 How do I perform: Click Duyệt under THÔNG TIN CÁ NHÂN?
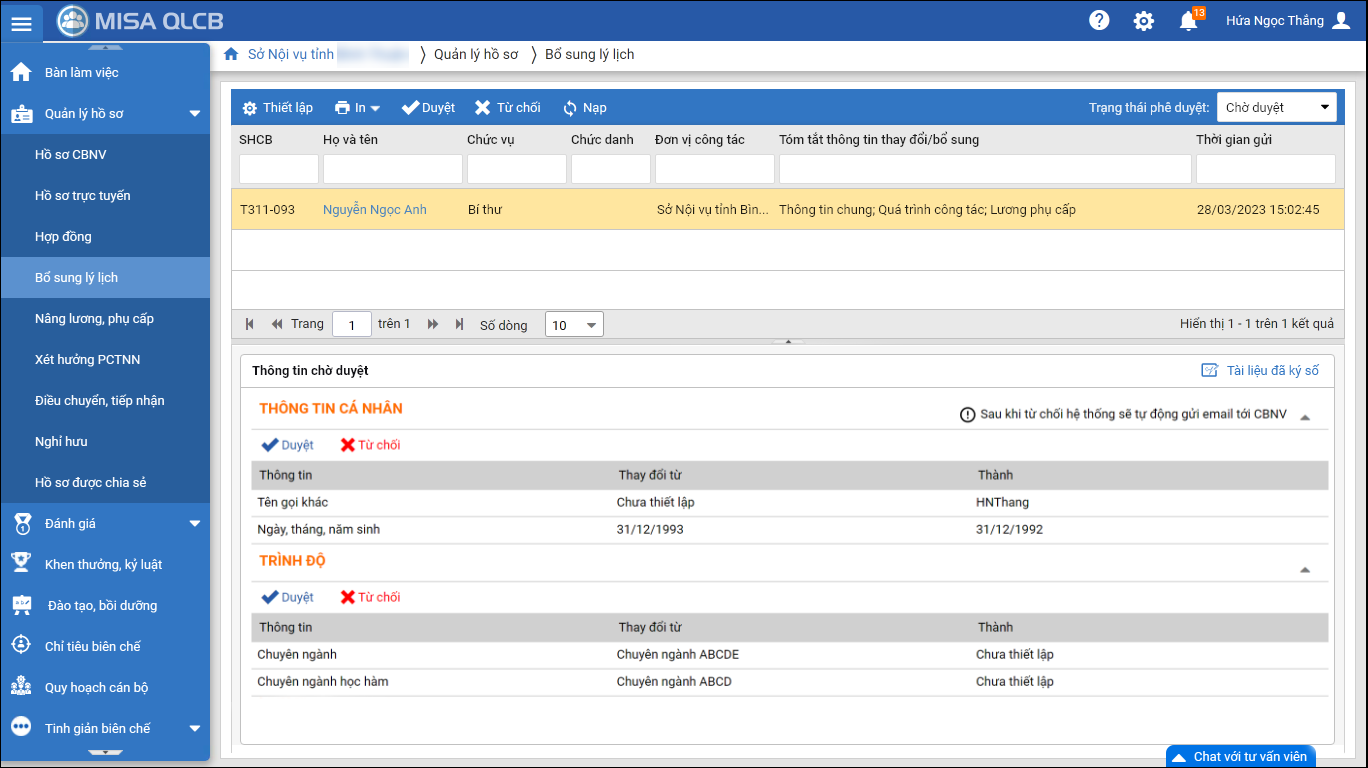click(x=287, y=445)
